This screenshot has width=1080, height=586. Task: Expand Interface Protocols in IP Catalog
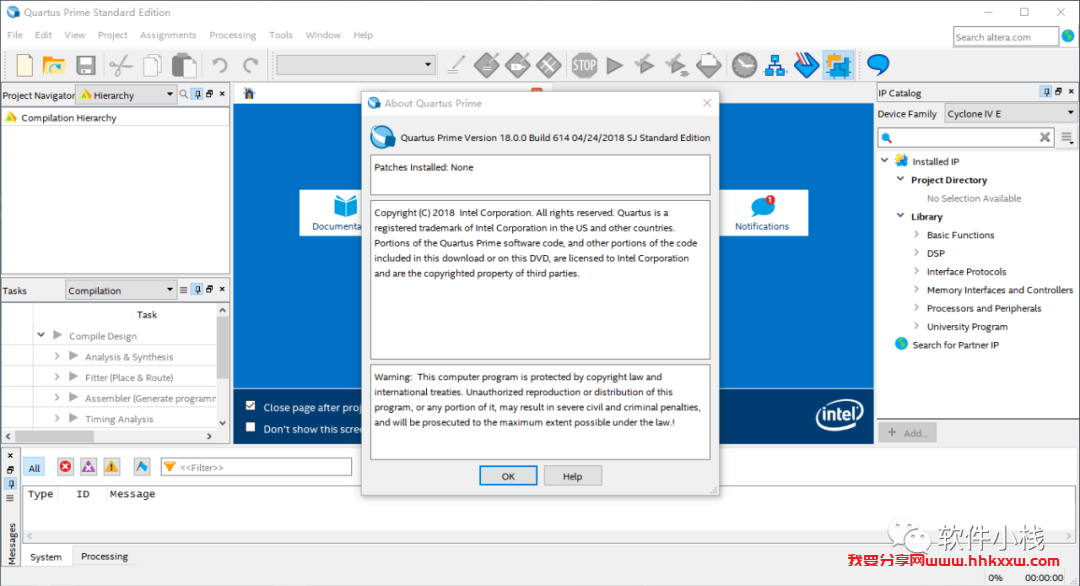coord(916,271)
